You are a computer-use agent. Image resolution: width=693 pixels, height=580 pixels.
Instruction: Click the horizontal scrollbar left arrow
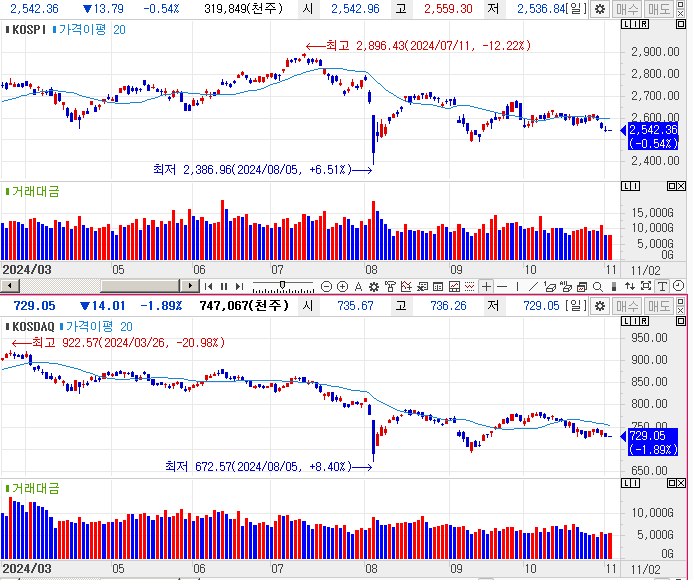pos(10,286)
